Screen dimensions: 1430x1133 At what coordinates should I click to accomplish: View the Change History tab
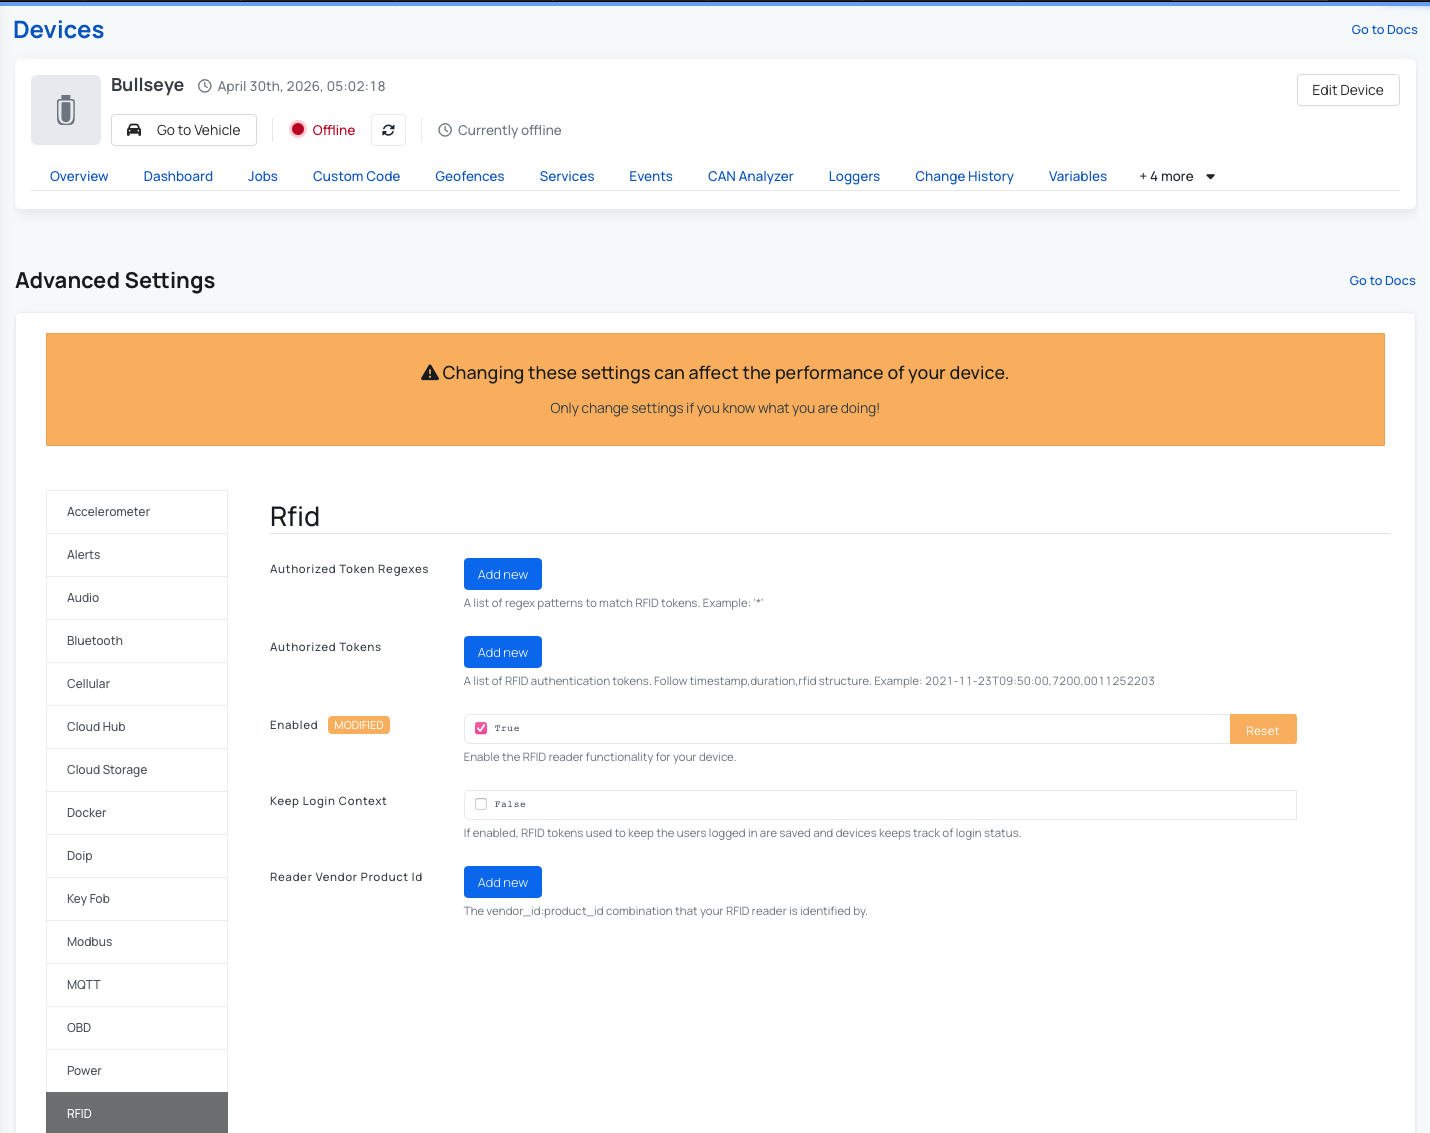coord(964,176)
